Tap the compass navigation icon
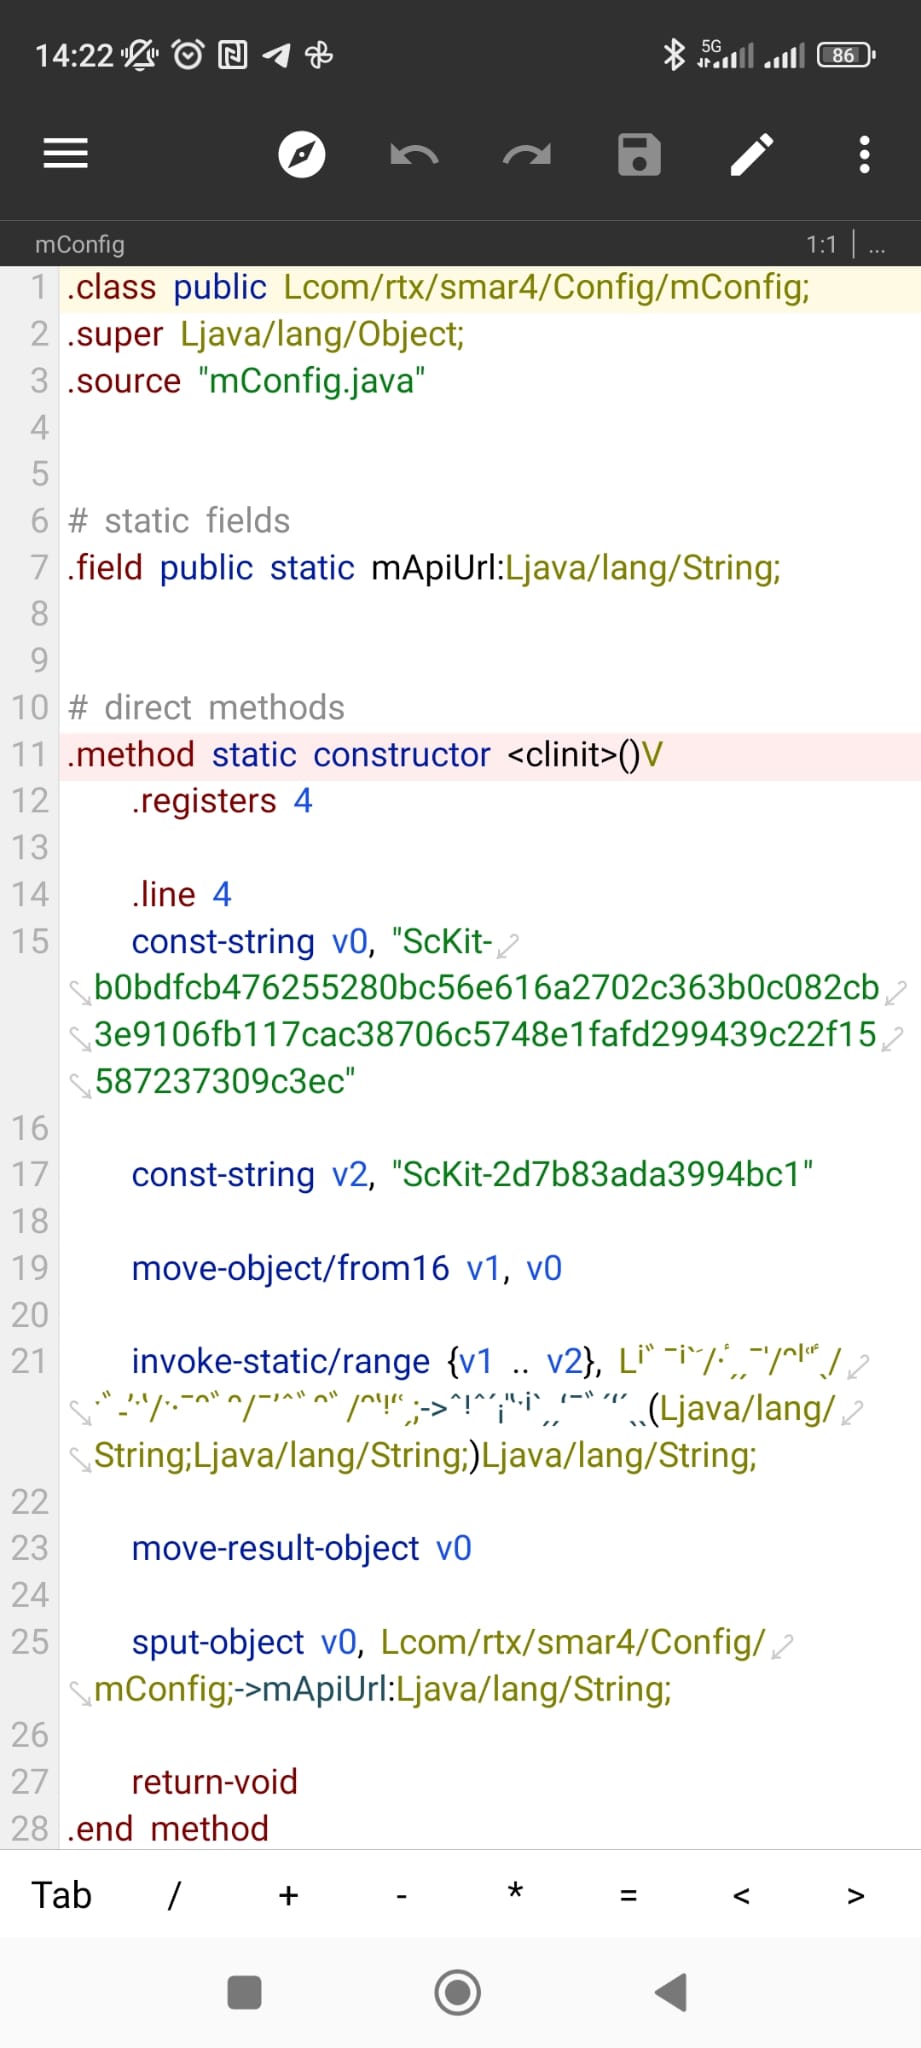This screenshot has width=921, height=2048. click(301, 154)
